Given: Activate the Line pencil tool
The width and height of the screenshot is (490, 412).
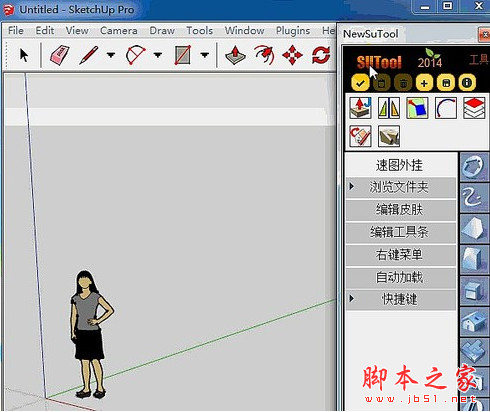Looking at the screenshot, I should coord(89,55).
